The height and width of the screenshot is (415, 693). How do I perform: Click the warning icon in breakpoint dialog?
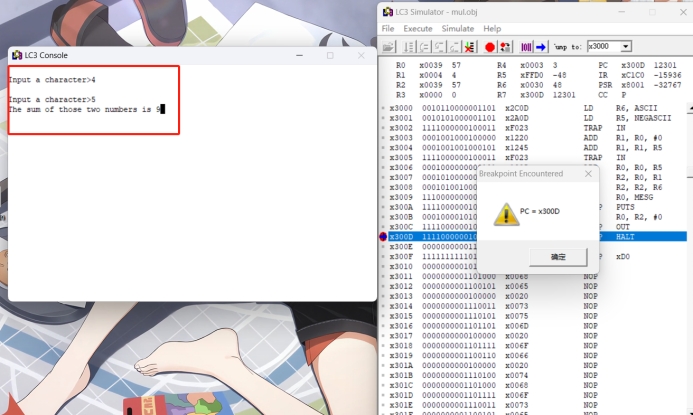point(505,212)
